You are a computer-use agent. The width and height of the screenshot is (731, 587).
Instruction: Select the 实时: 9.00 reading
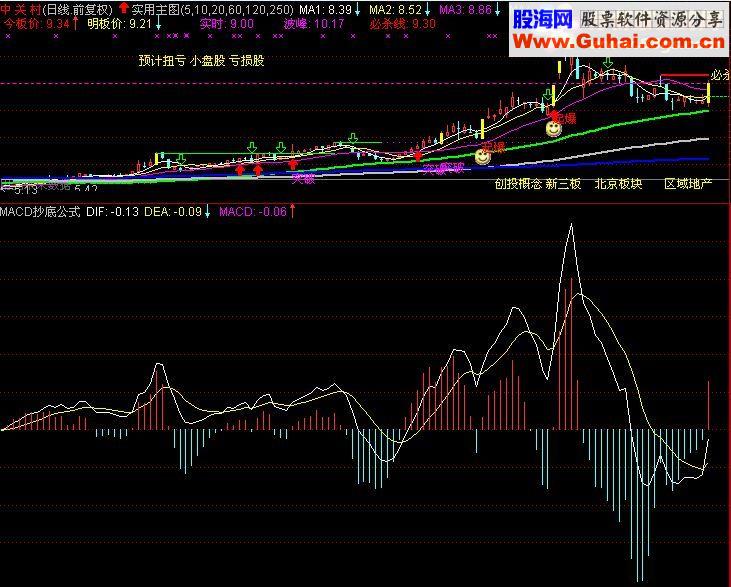pos(227,23)
